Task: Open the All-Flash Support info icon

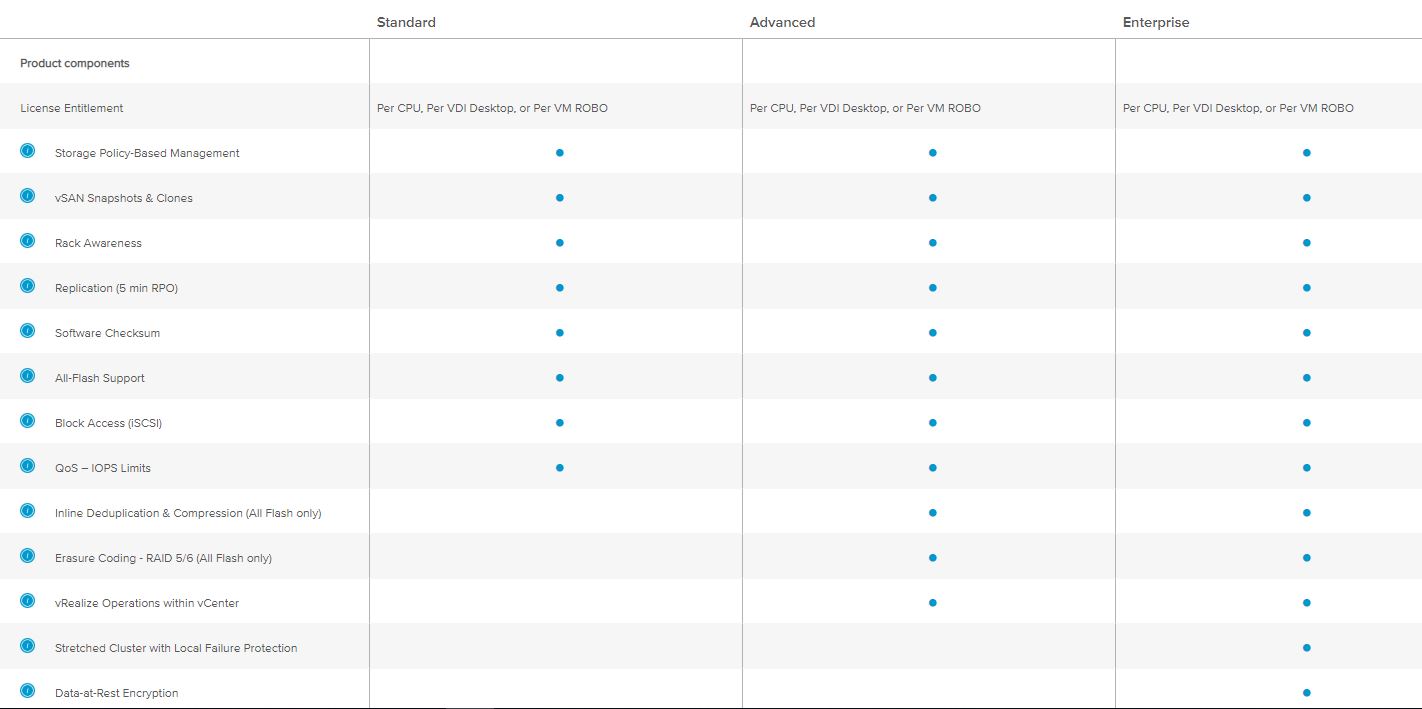Action: coord(27,375)
